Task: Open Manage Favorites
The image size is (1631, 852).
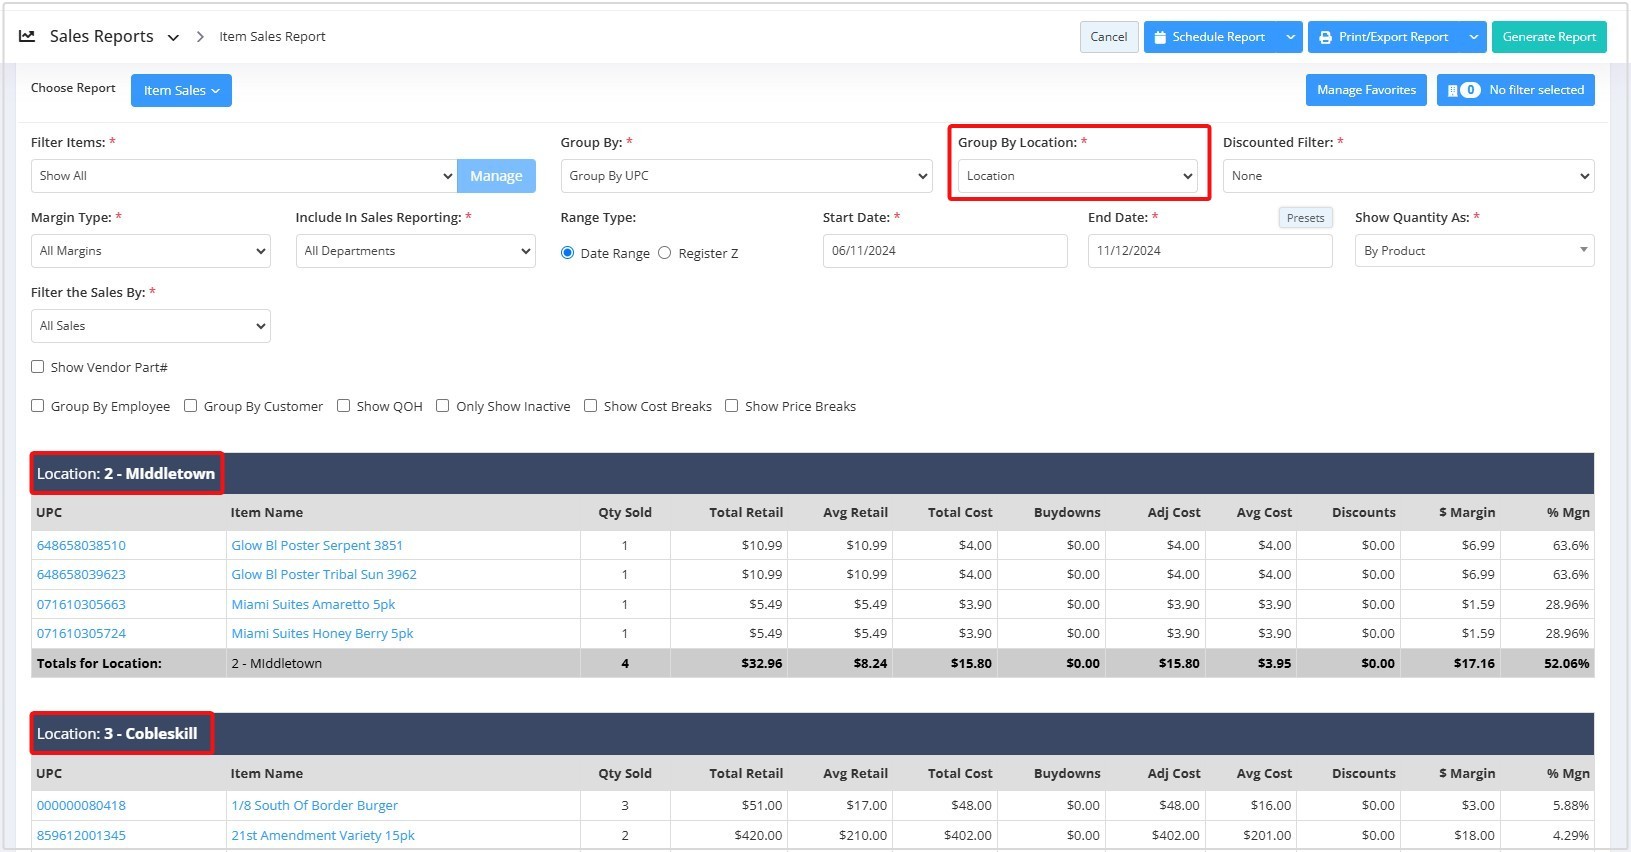Action: click(x=1366, y=90)
